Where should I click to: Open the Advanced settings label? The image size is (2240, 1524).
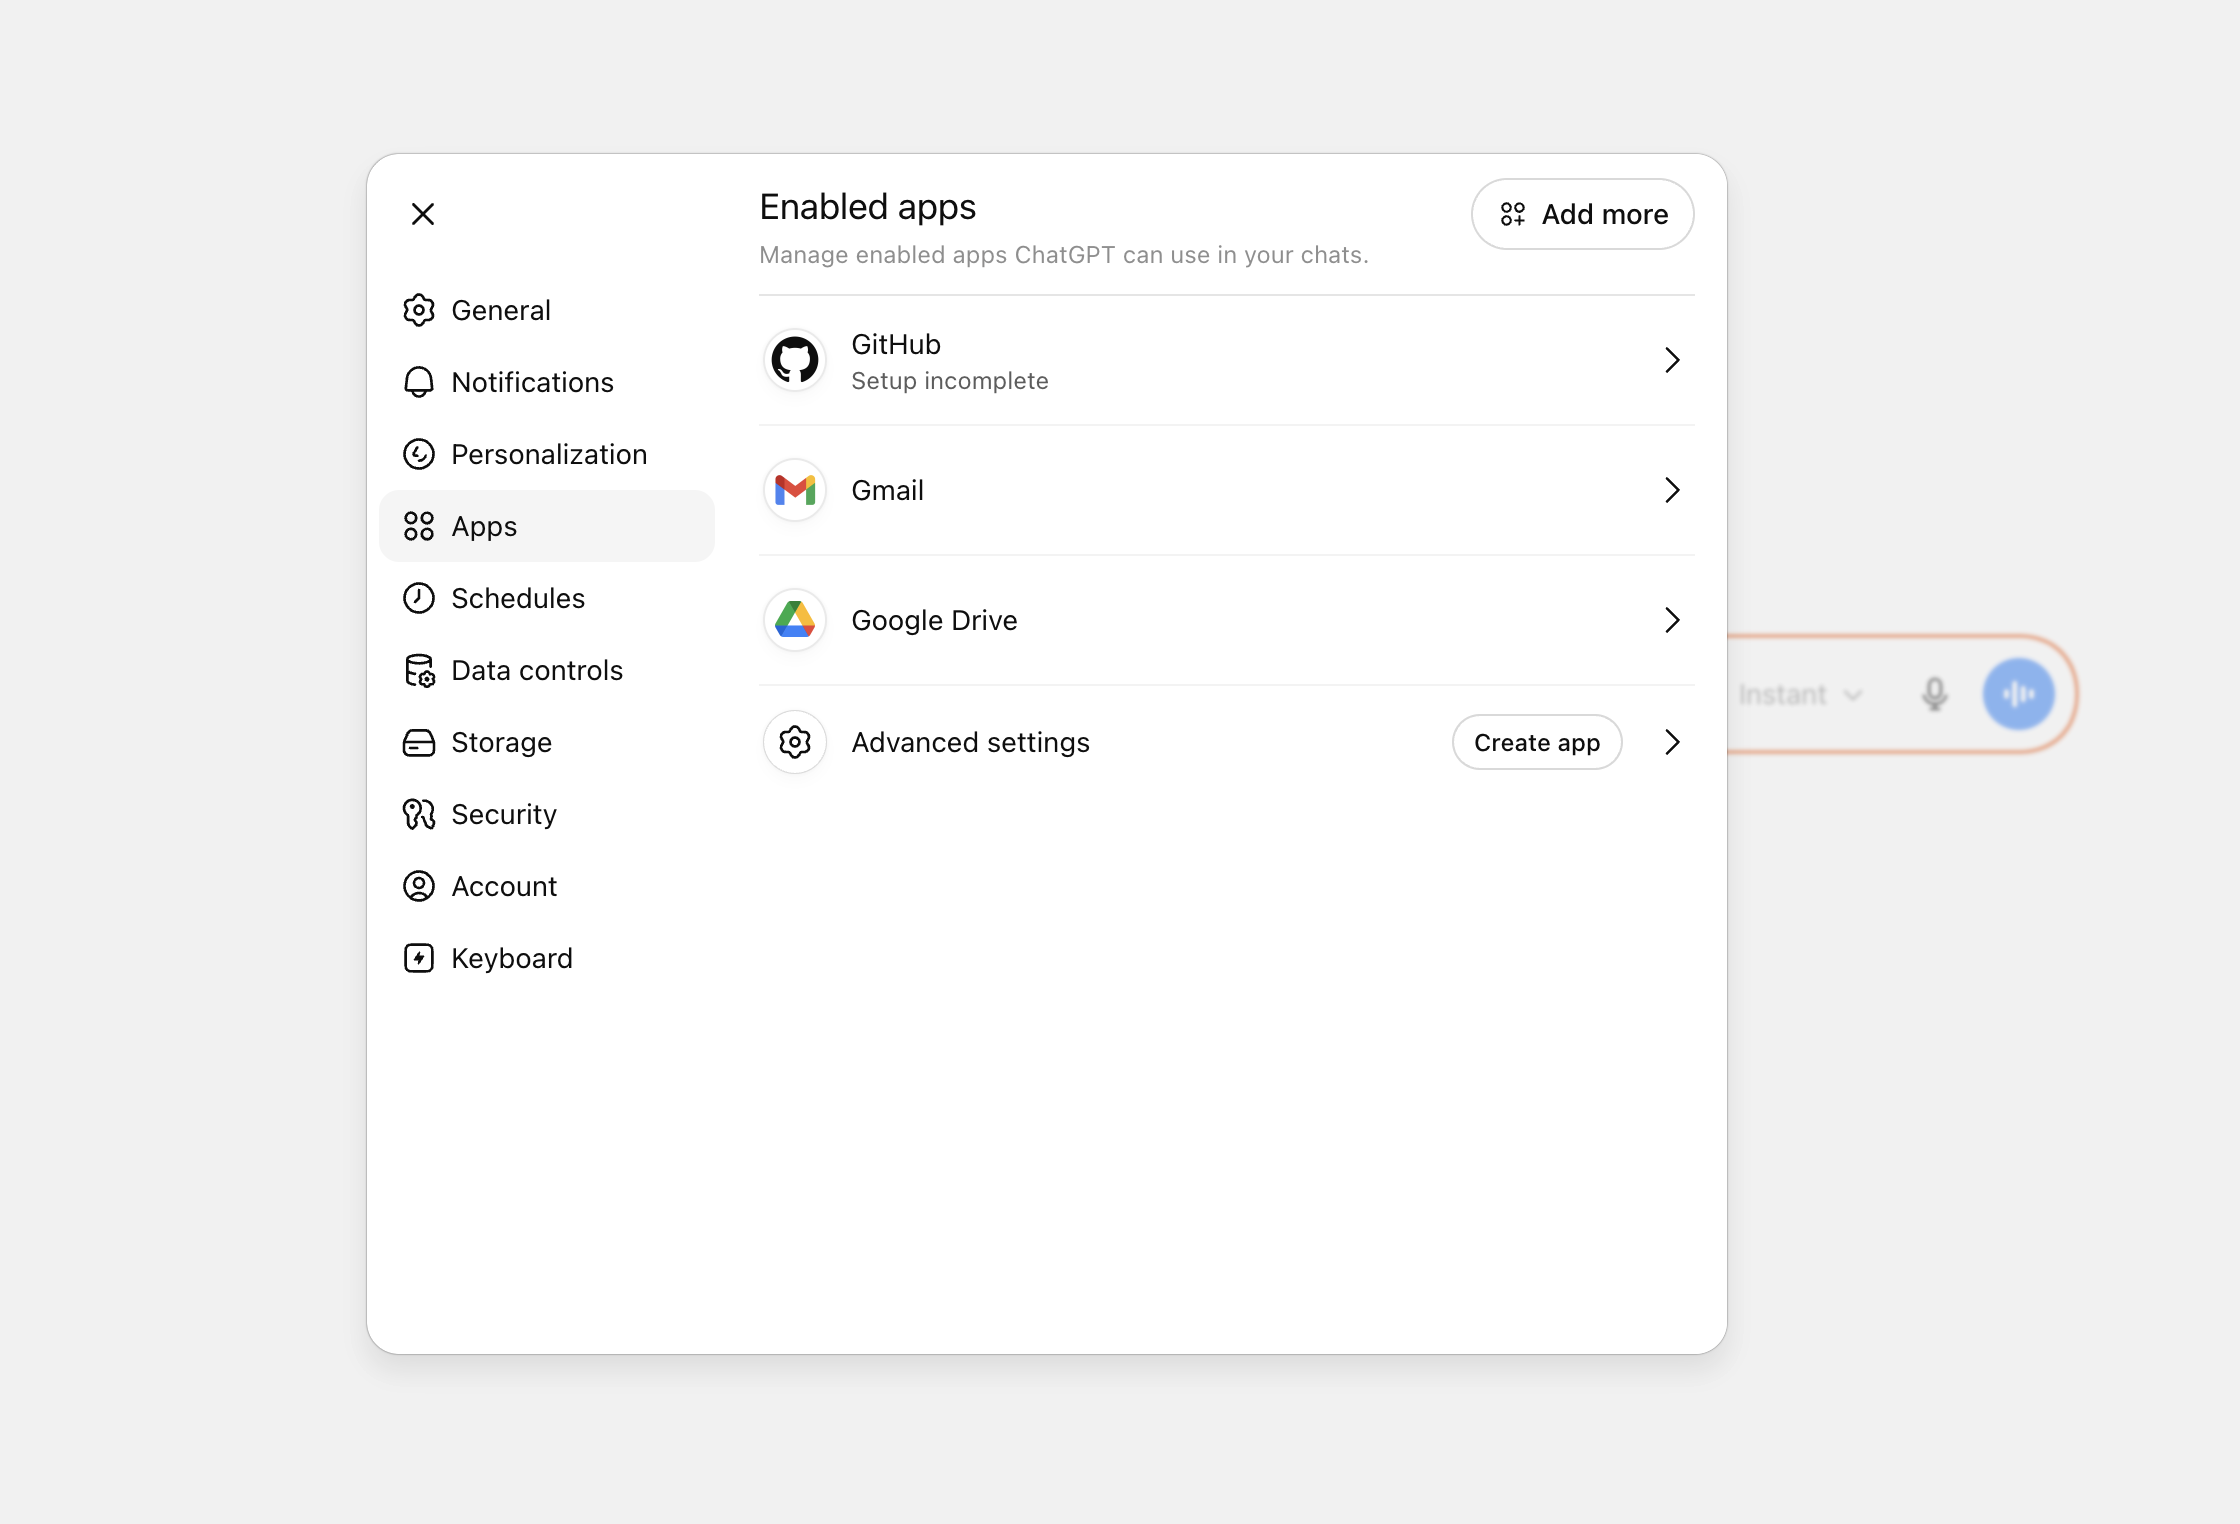(x=970, y=742)
